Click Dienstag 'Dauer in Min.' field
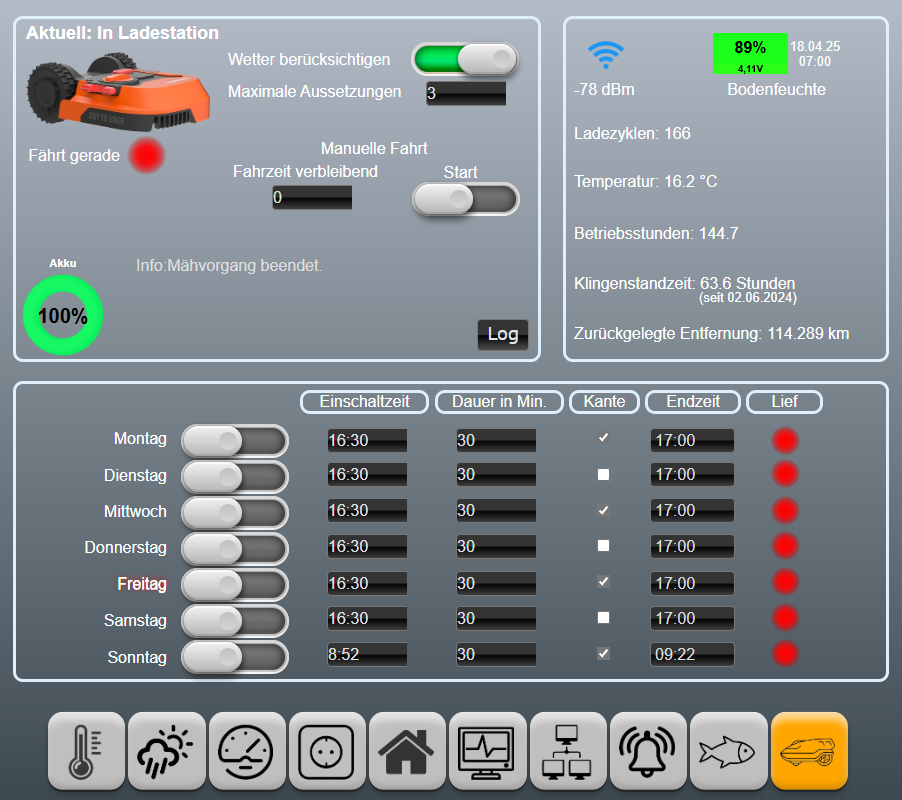The width and height of the screenshot is (902, 800). [496, 474]
